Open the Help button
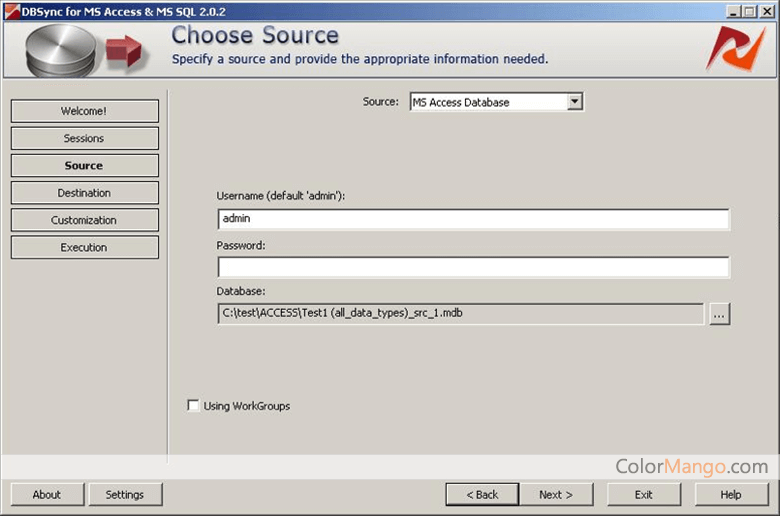This screenshot has height=516, width=780. tap(731, 495)
